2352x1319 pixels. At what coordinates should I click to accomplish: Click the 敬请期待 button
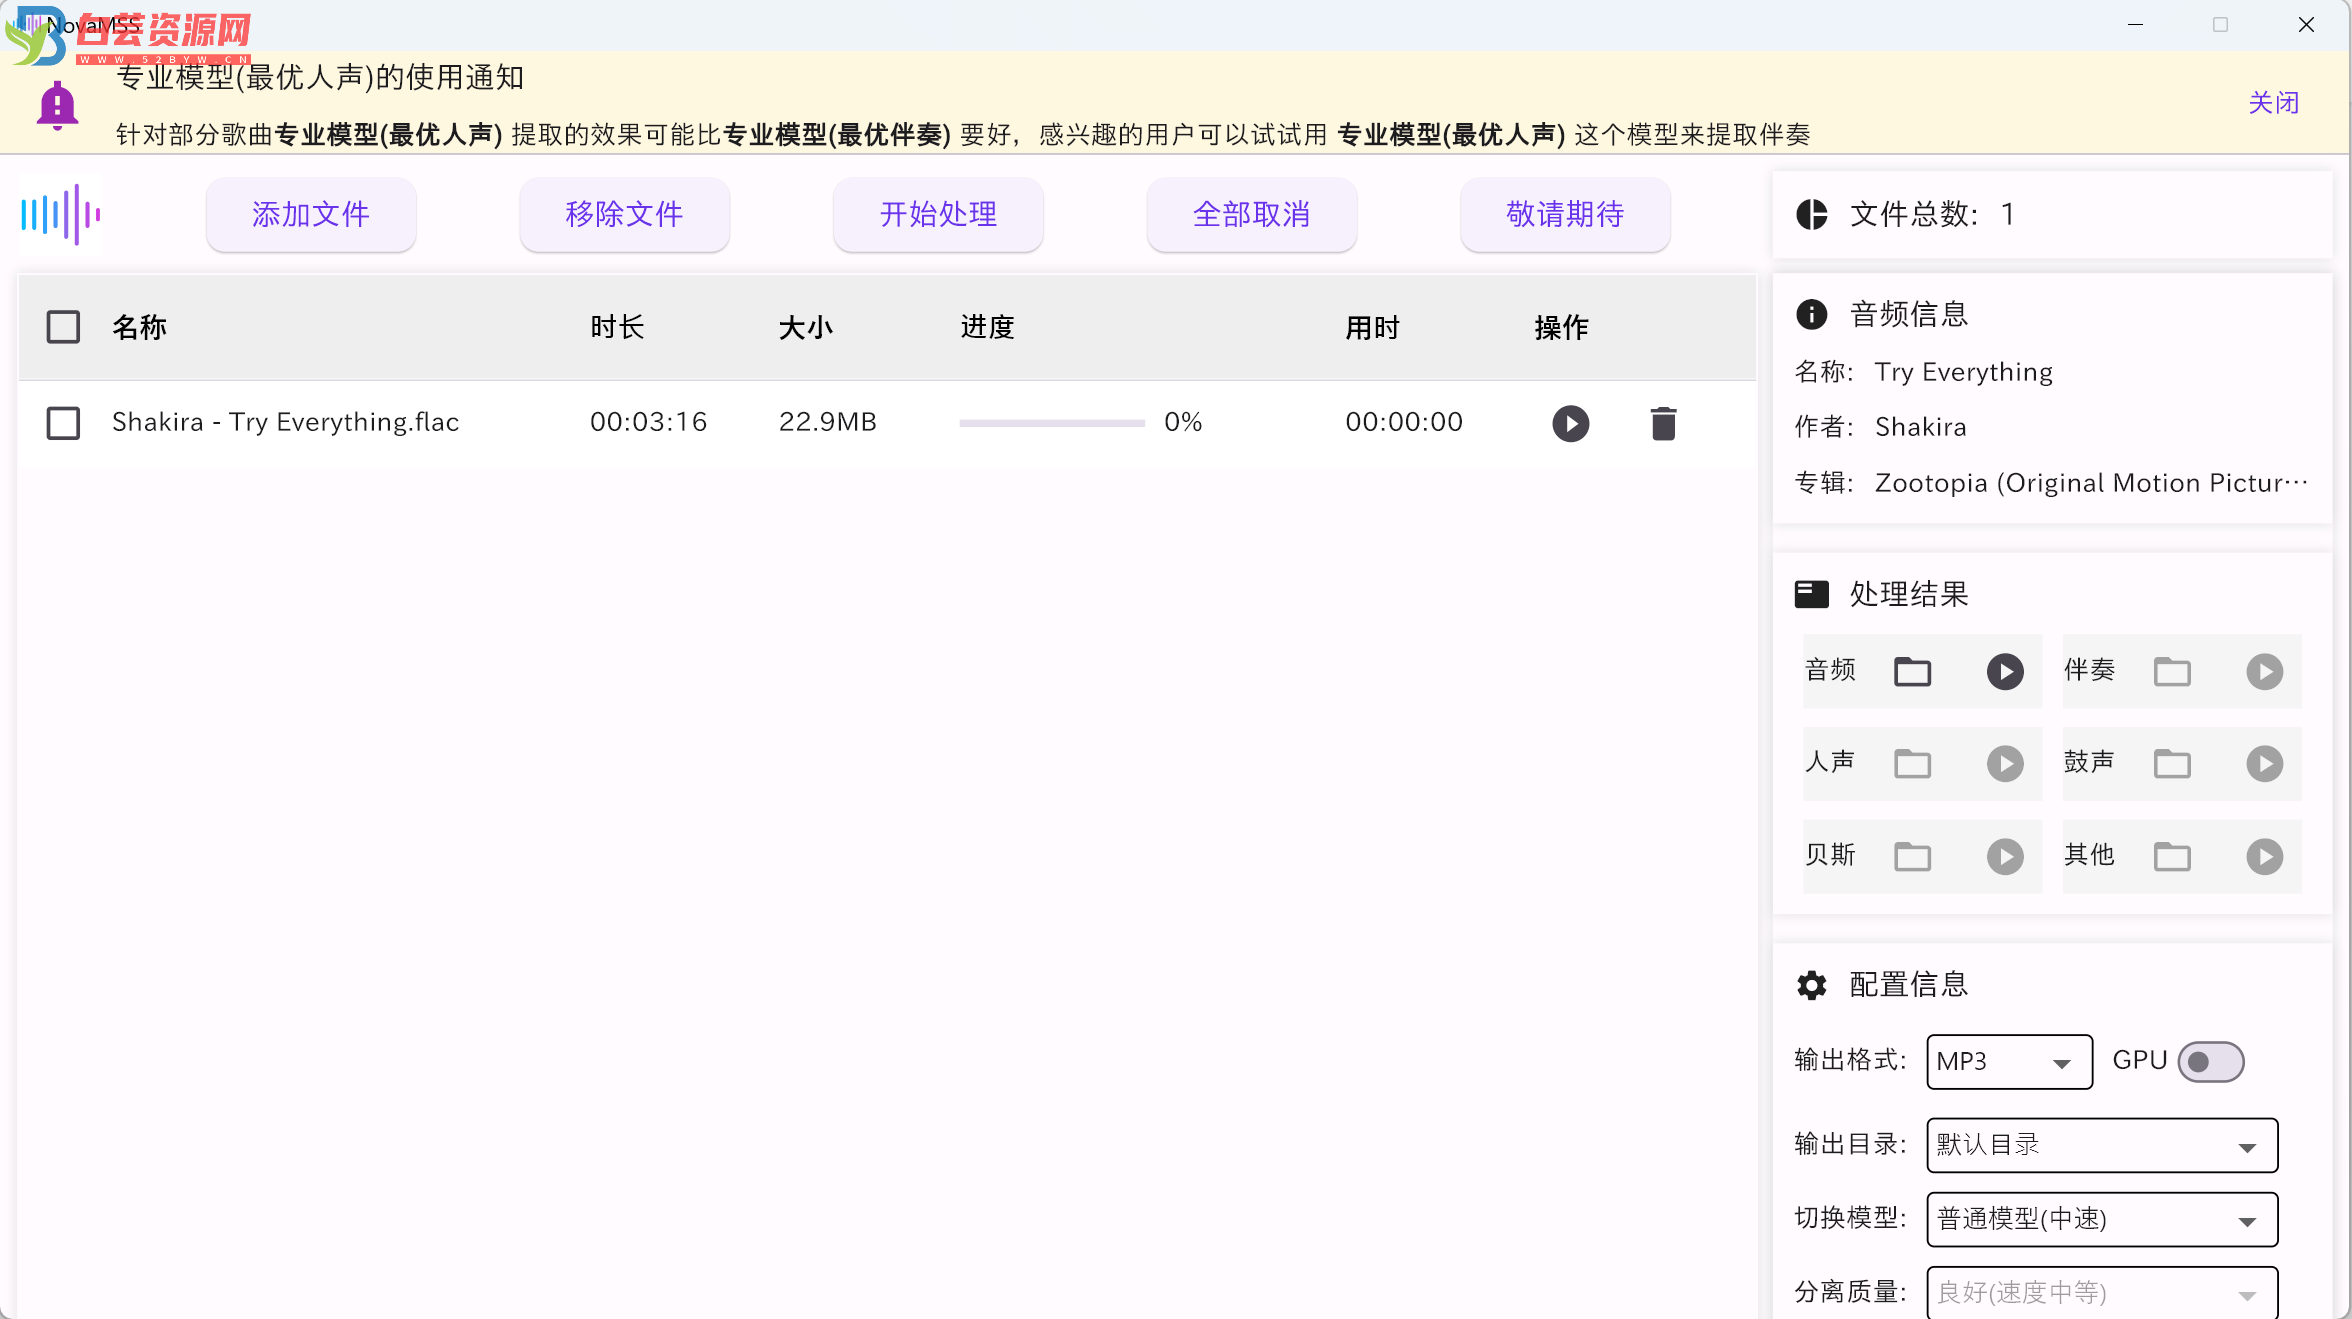pos(1565,214)
